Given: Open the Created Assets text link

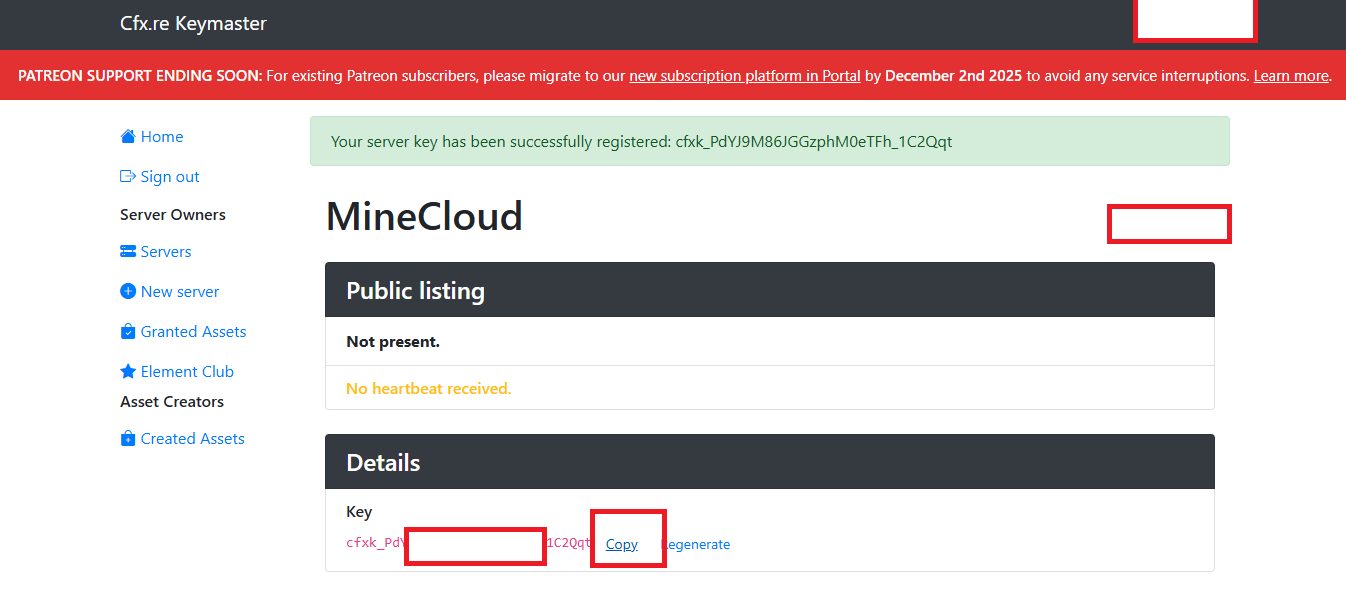Looking at the screenshot, I should (192, 439).
